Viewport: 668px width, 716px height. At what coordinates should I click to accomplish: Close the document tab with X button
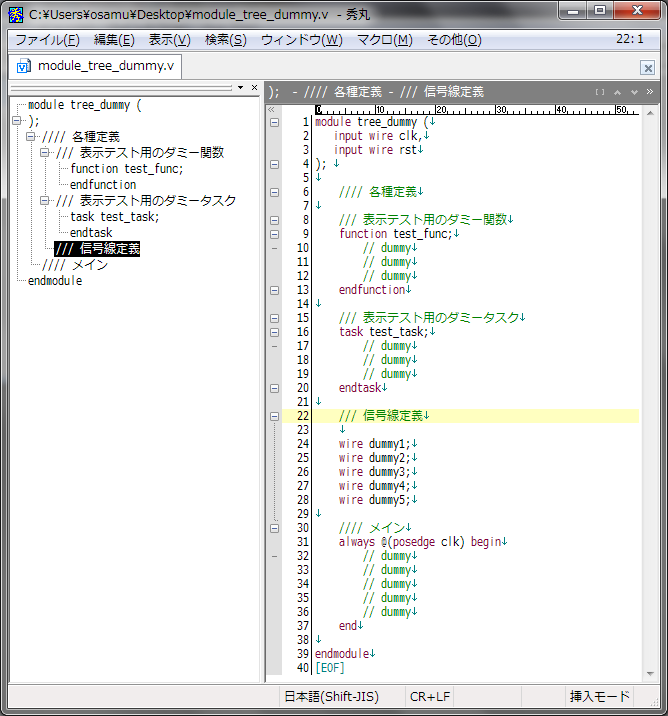647,68
